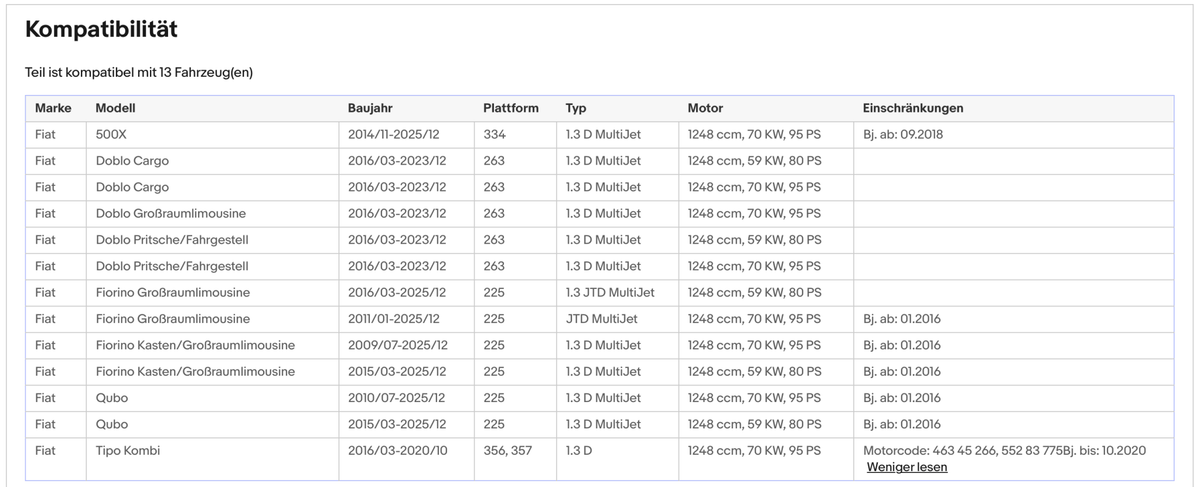
Task: Select 'Tipo Kombi' model cell
Action: click(x=128, y=451)
